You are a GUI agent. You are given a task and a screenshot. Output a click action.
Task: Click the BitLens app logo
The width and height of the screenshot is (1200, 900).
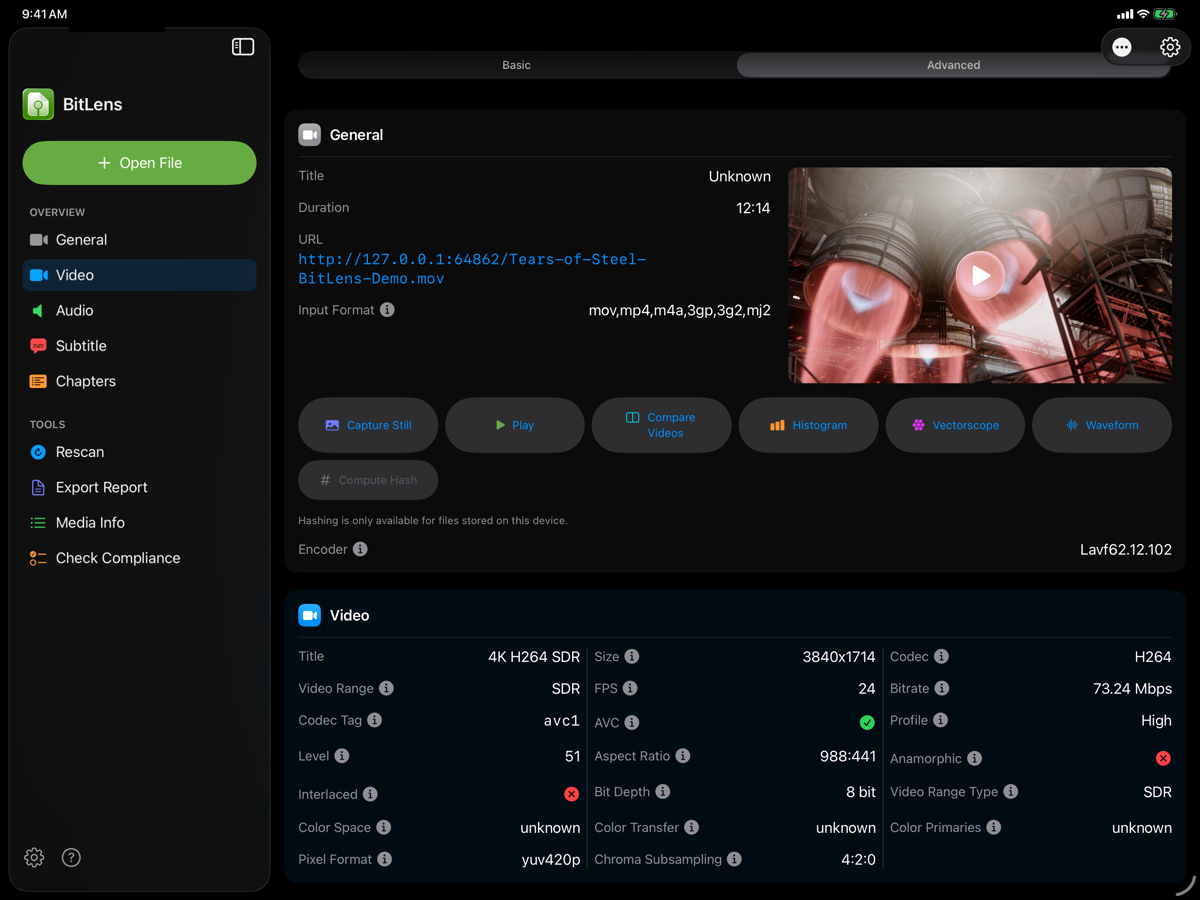coord(38,104)
